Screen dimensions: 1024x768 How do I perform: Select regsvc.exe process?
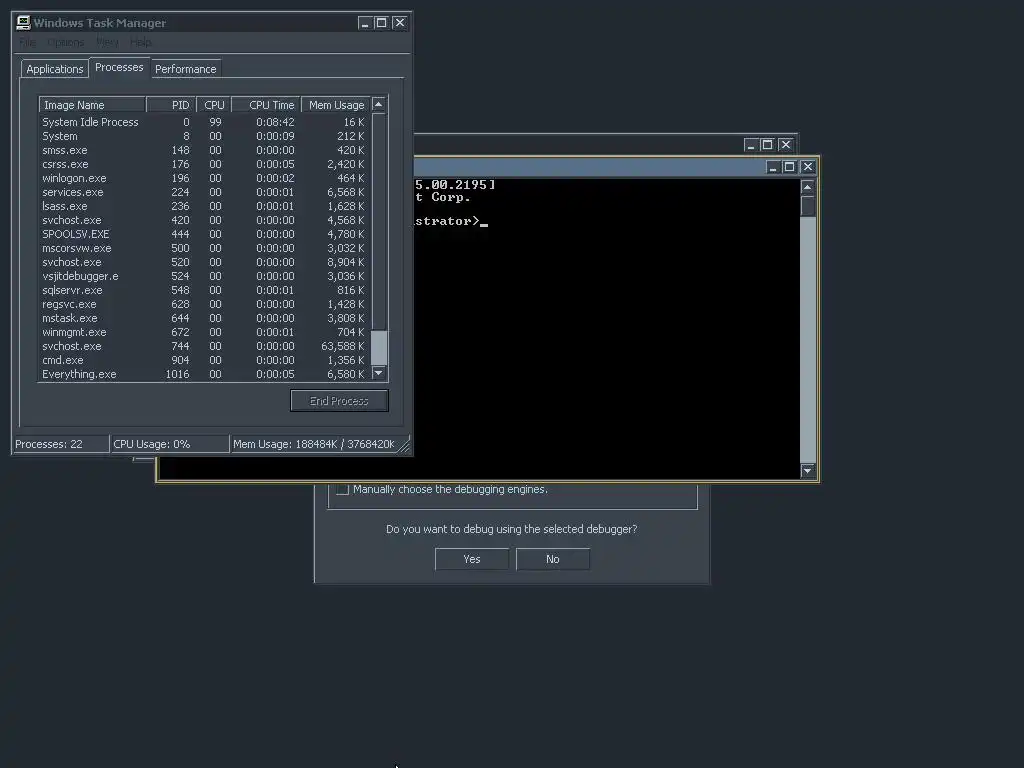[204, 304]
